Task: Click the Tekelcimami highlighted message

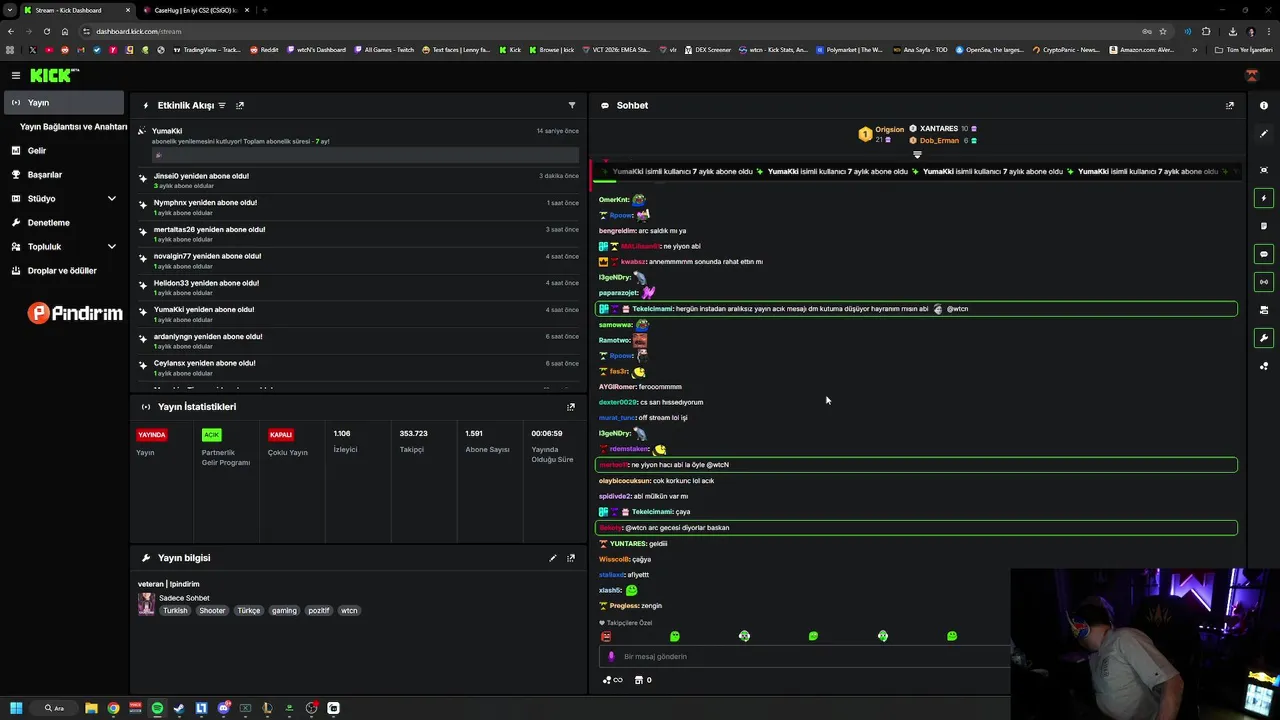Action: coord(916,309)
